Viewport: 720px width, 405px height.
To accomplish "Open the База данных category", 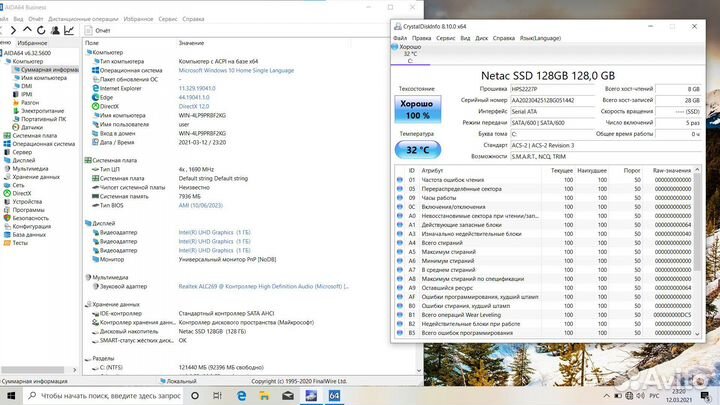I will (x=25, y=235).
